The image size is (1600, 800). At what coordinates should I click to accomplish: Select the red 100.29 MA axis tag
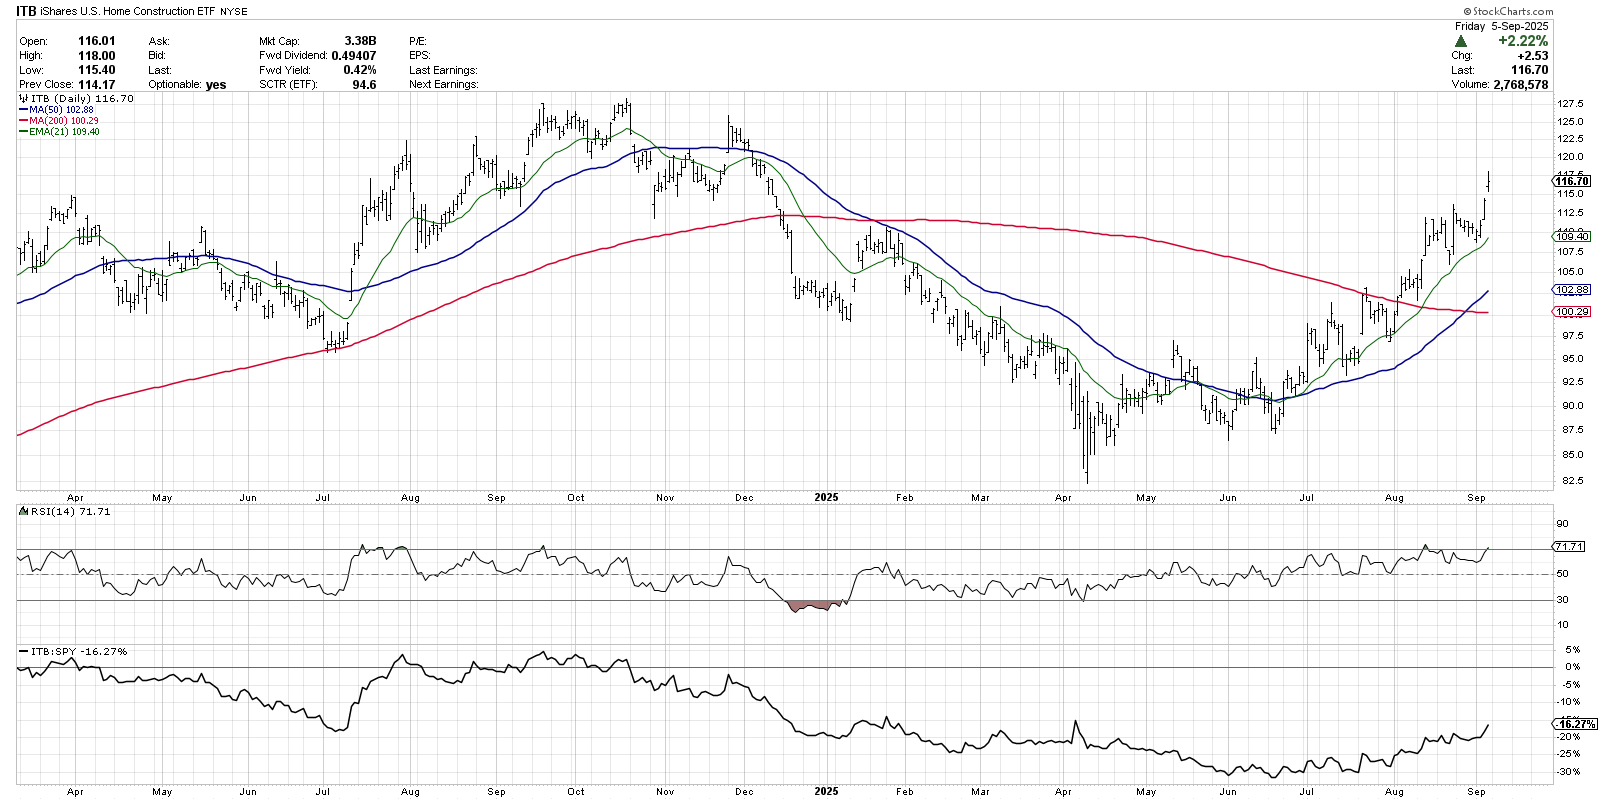1572,312
